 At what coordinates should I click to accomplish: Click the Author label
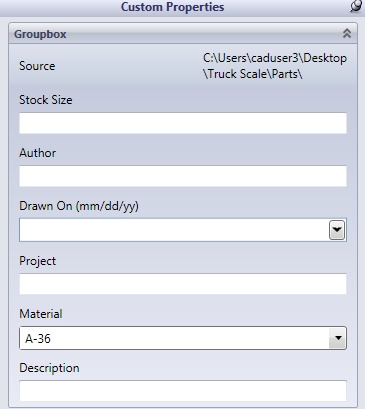pos(37,153)
